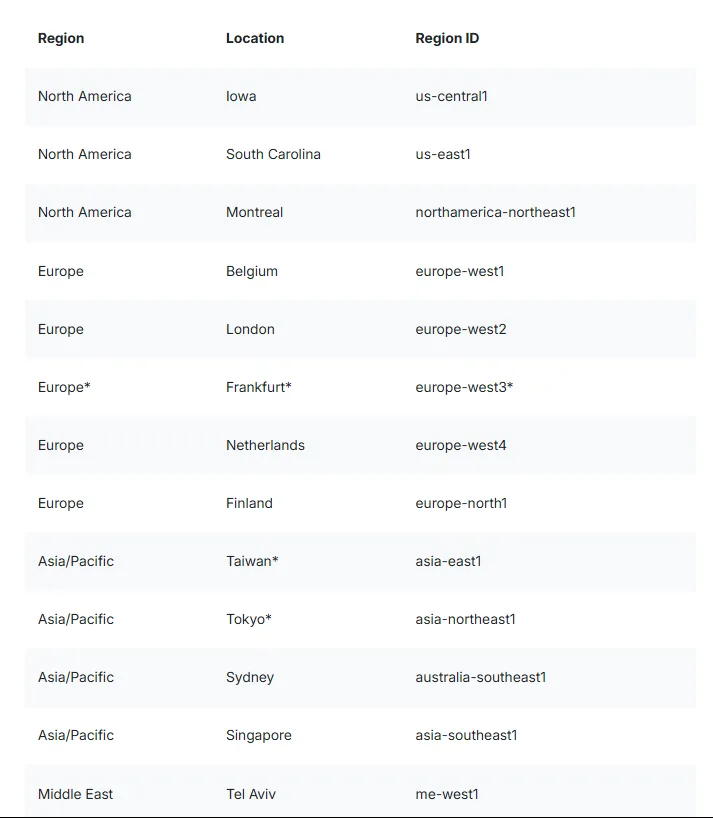
Task: Select the Taiwan* location cell
Action: [x=252, y=561]
